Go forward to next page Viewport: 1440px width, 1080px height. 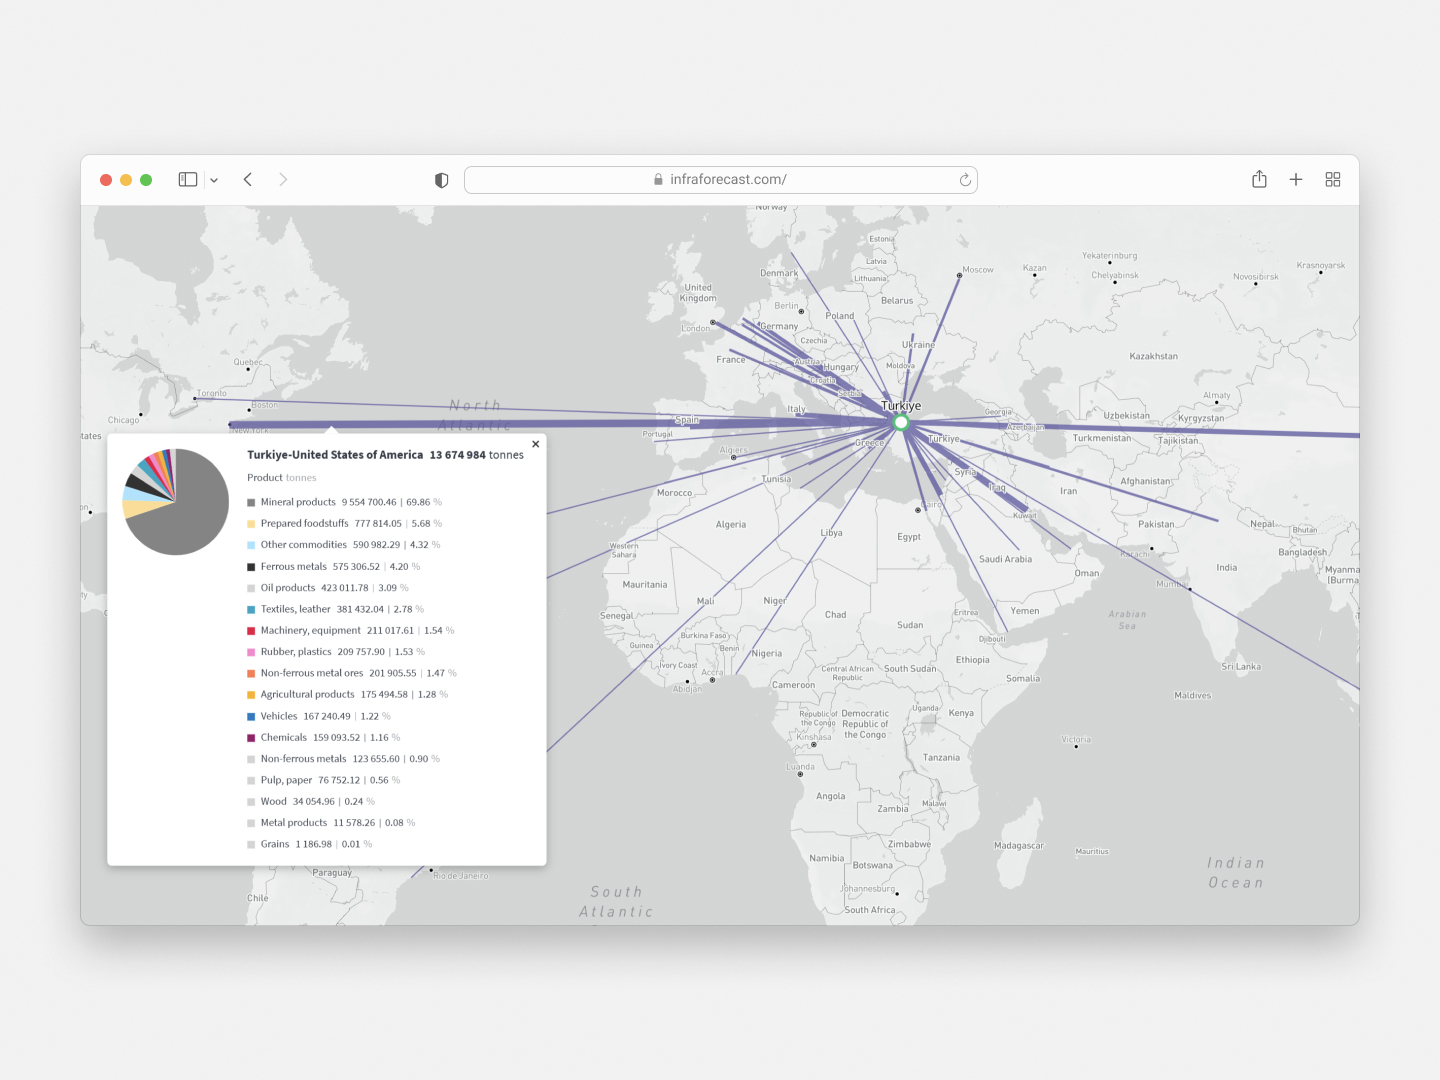[283, 180]
